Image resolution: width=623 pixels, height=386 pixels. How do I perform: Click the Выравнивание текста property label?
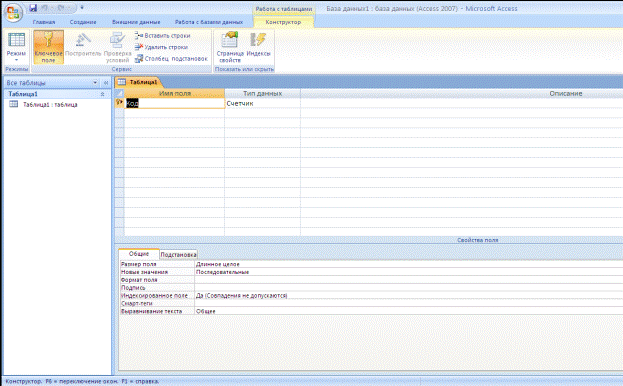tap(151, 311)
